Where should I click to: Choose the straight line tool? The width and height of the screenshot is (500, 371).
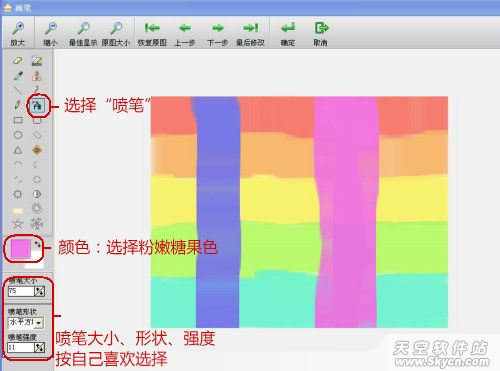pos(18,90)
